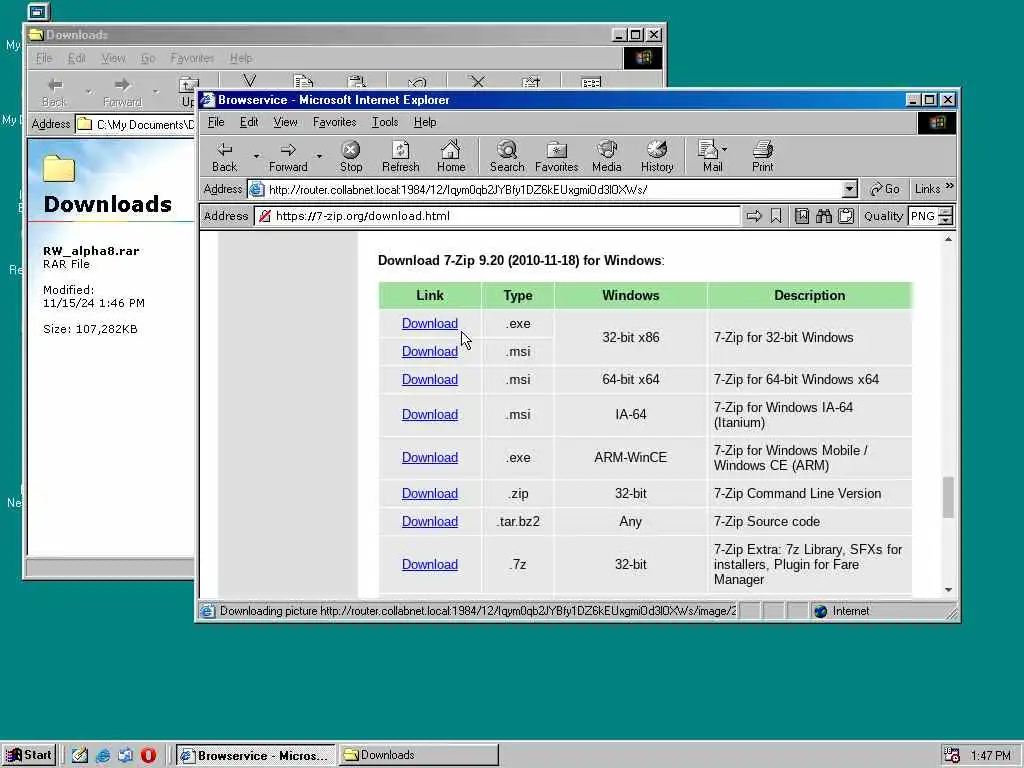Image resolution: width=1024 pixels, height=768 pixels.
Task: Click the RW_alpha8.rar file name
Action: pos(91,251)
